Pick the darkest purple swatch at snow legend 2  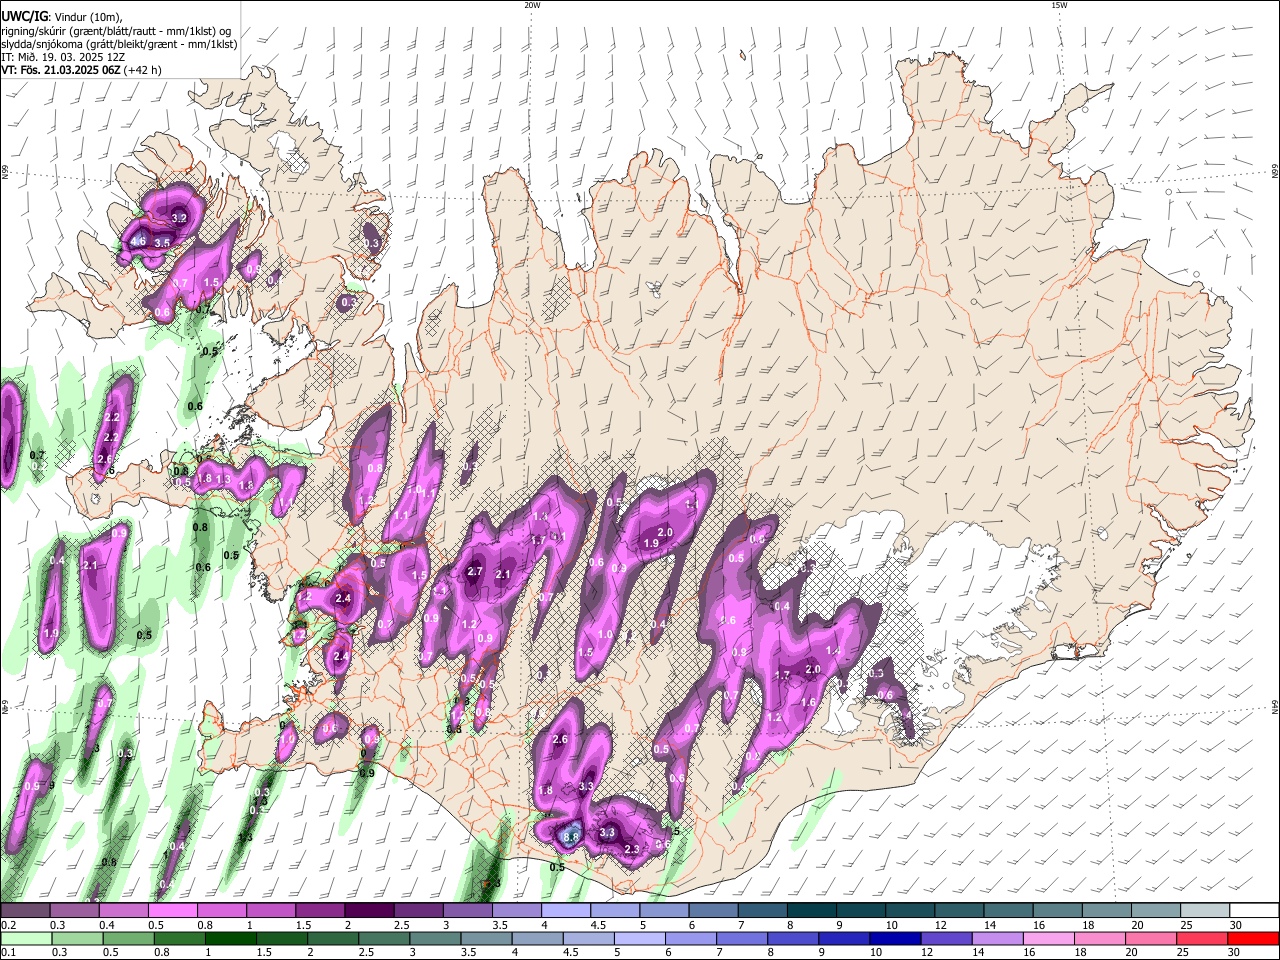(368, 910)
